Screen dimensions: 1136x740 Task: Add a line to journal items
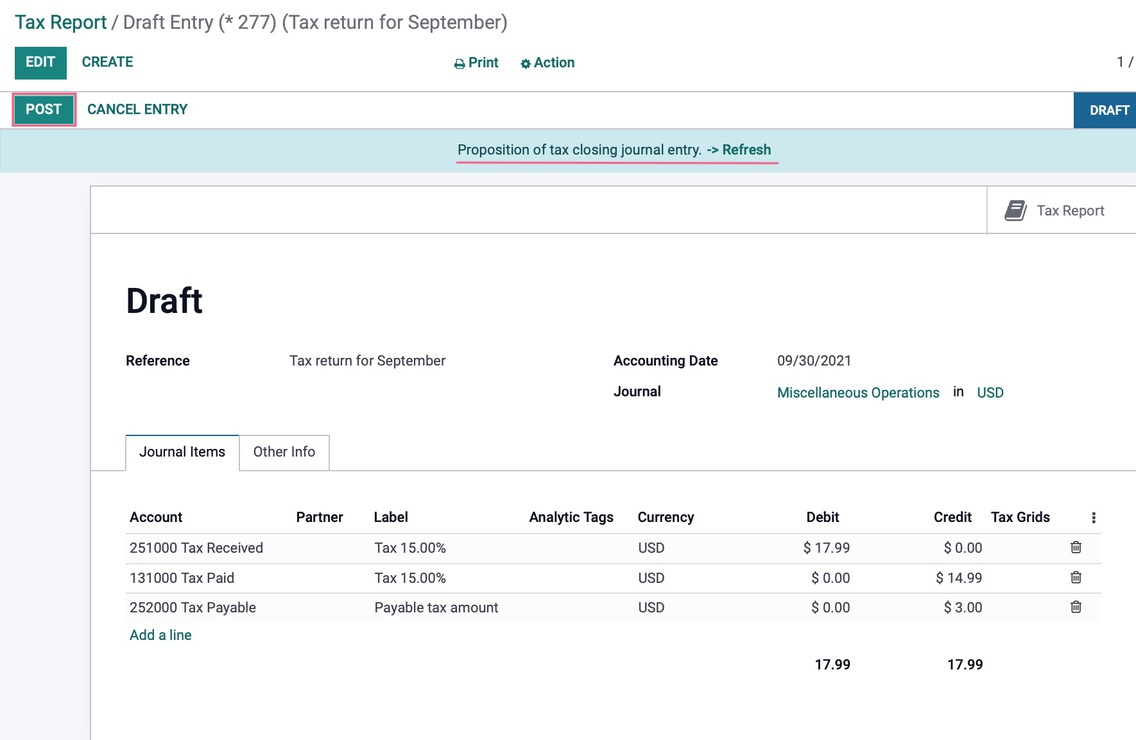coord(160,635)
